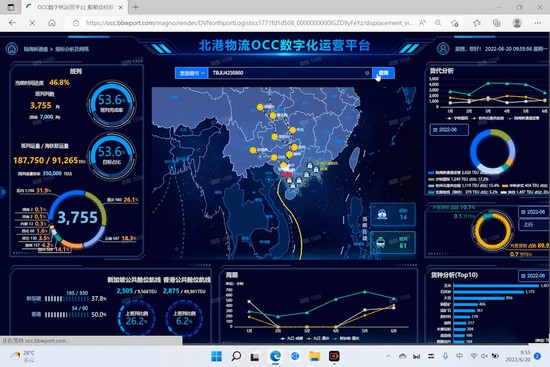Screen dimensions: 550x367
Task: Toggle the white series in the 货代分析 legend
Action: [x=458, y=118]
